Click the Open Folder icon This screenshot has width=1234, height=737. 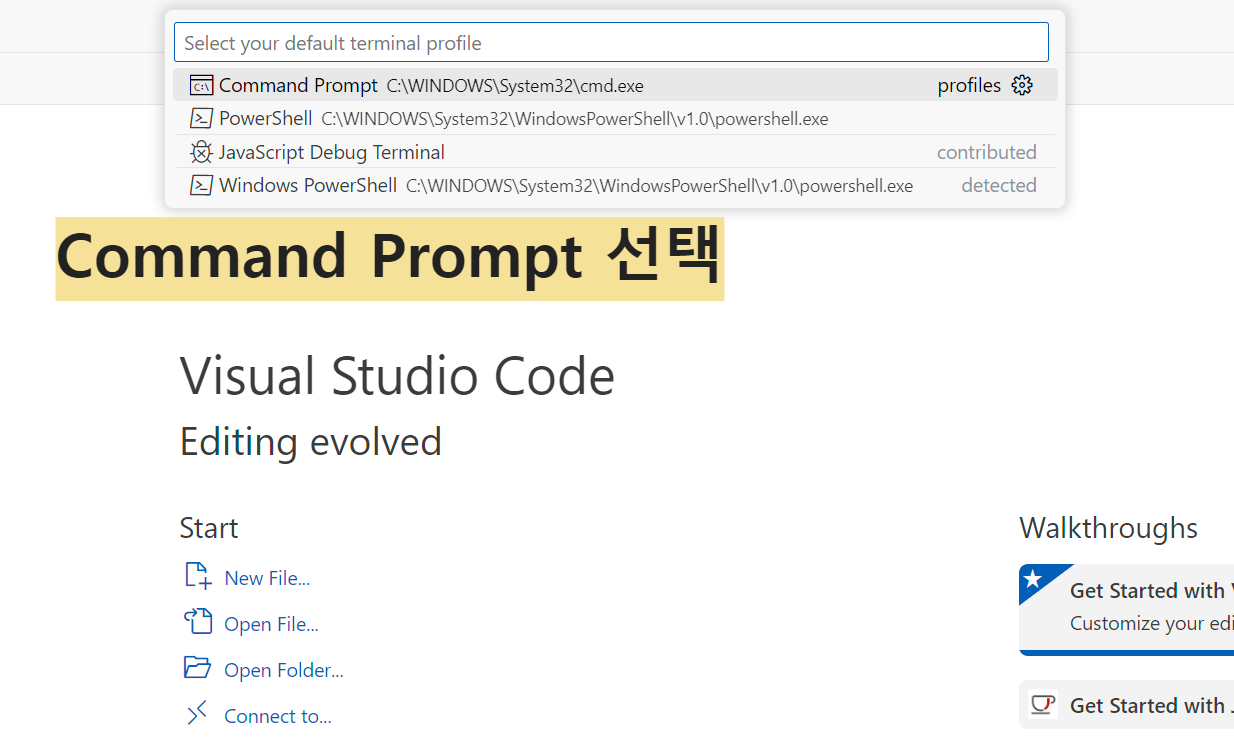point(198,668)
